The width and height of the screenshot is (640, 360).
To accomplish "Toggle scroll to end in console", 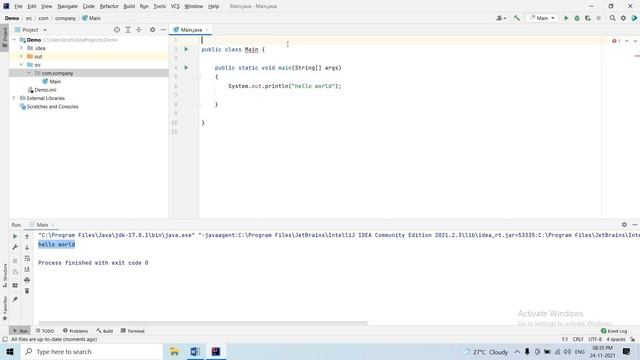I will click(27, 269).
